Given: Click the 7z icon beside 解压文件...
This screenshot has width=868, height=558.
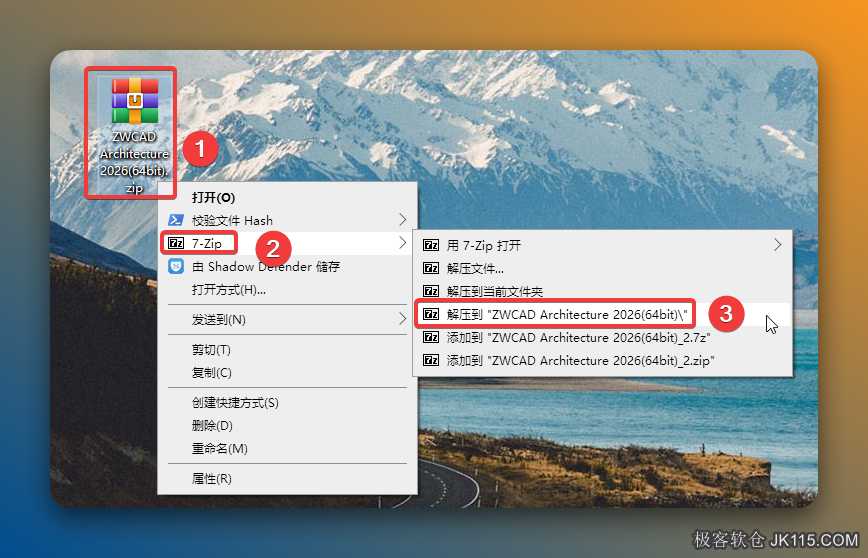Looking at the screenshot, I should [431, 268].
